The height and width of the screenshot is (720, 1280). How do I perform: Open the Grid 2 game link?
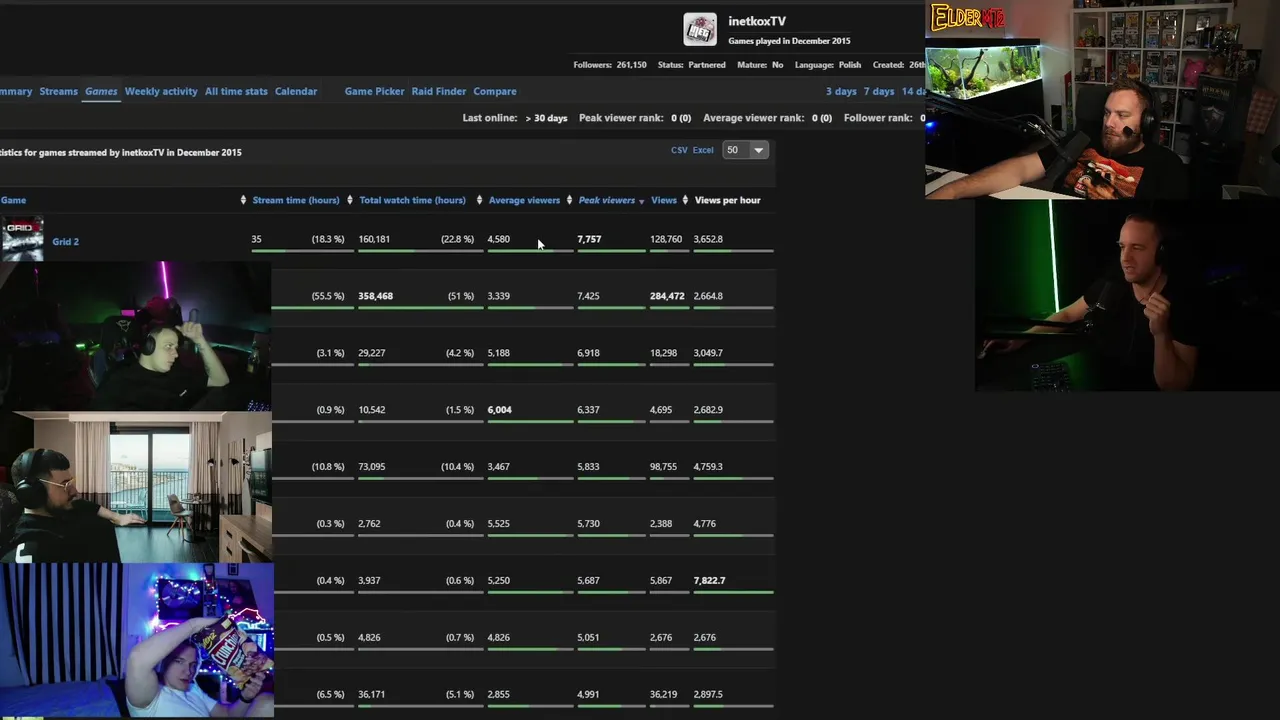[65, 241]
